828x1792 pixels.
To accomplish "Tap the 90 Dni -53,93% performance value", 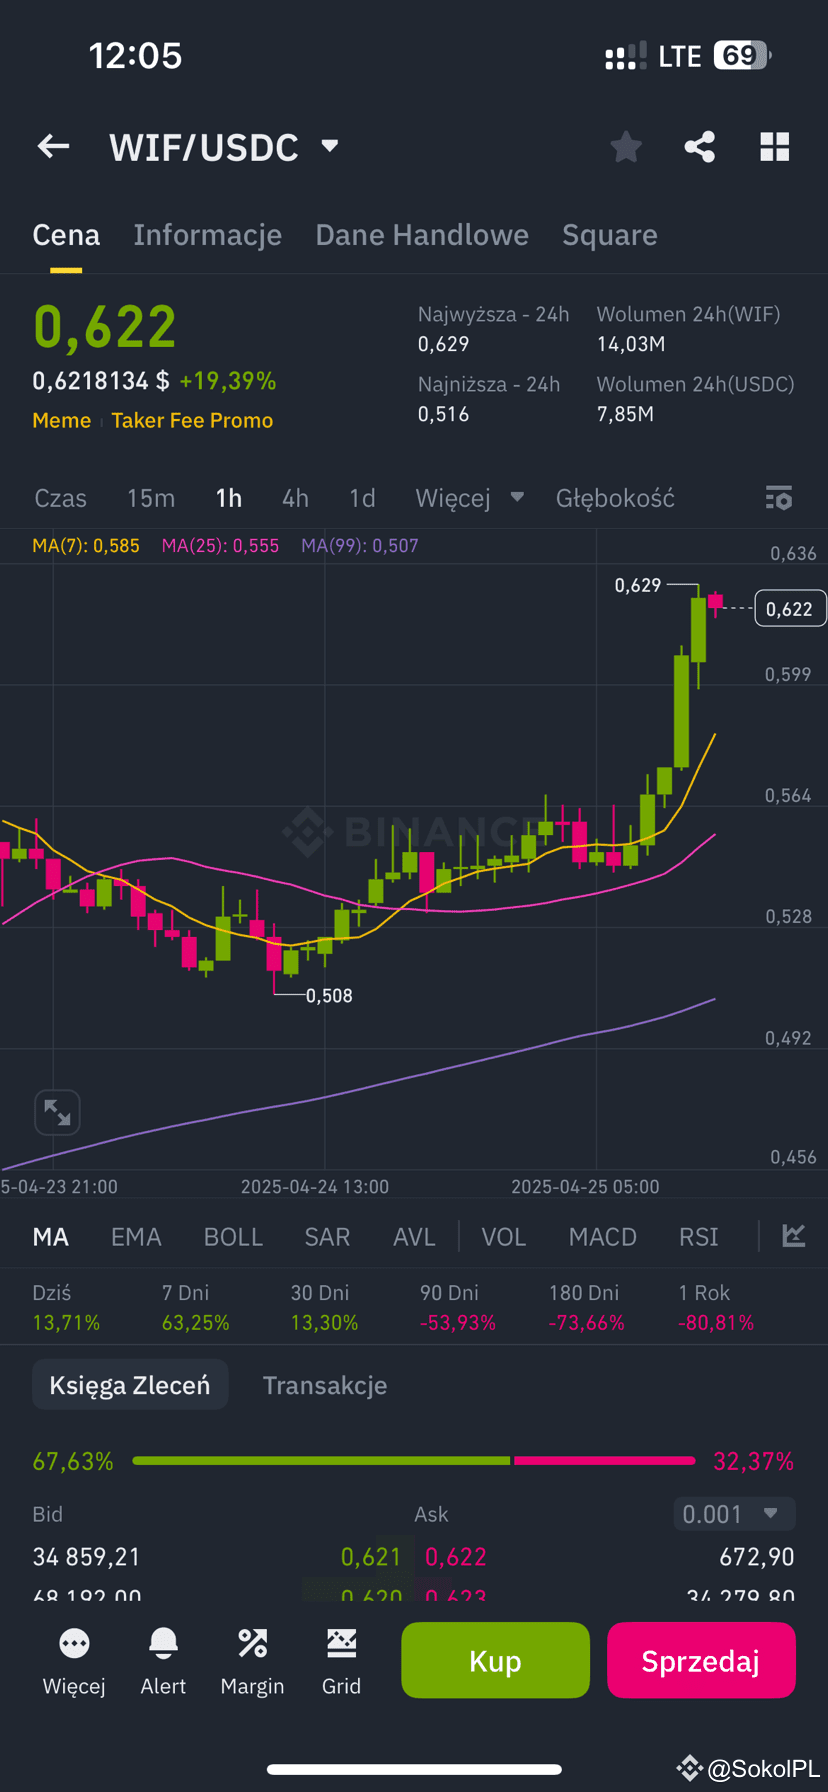I will pos(458,1322).
